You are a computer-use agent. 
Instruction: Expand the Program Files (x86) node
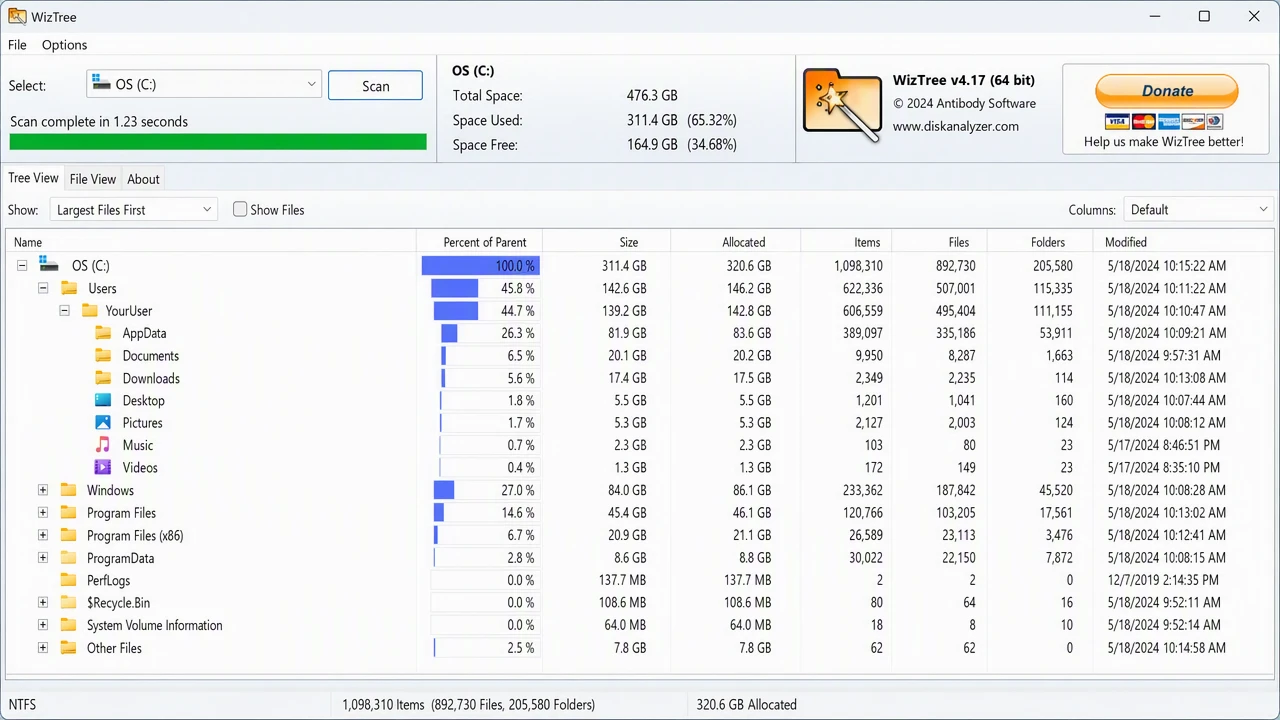pyautogui.click(x=43, y=535)
